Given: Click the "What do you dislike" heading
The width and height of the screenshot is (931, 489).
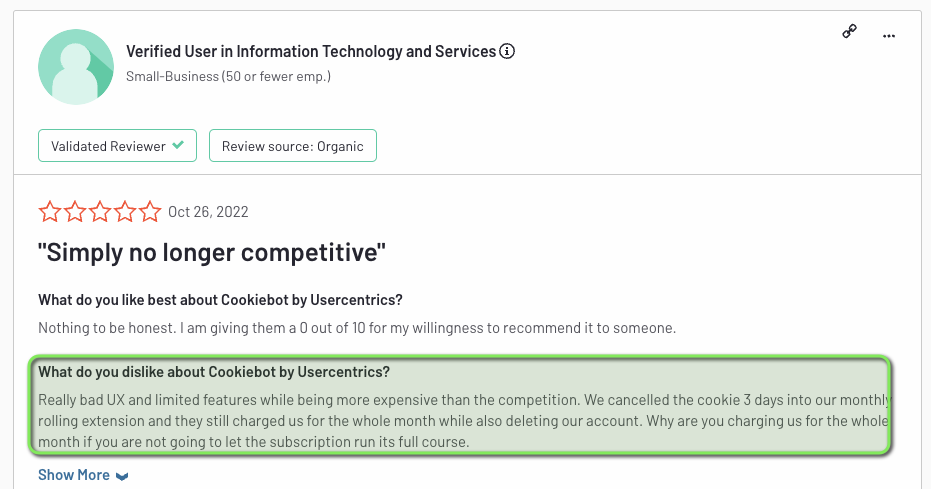Looking at the screenshot, I should click(x=214, y=372).
